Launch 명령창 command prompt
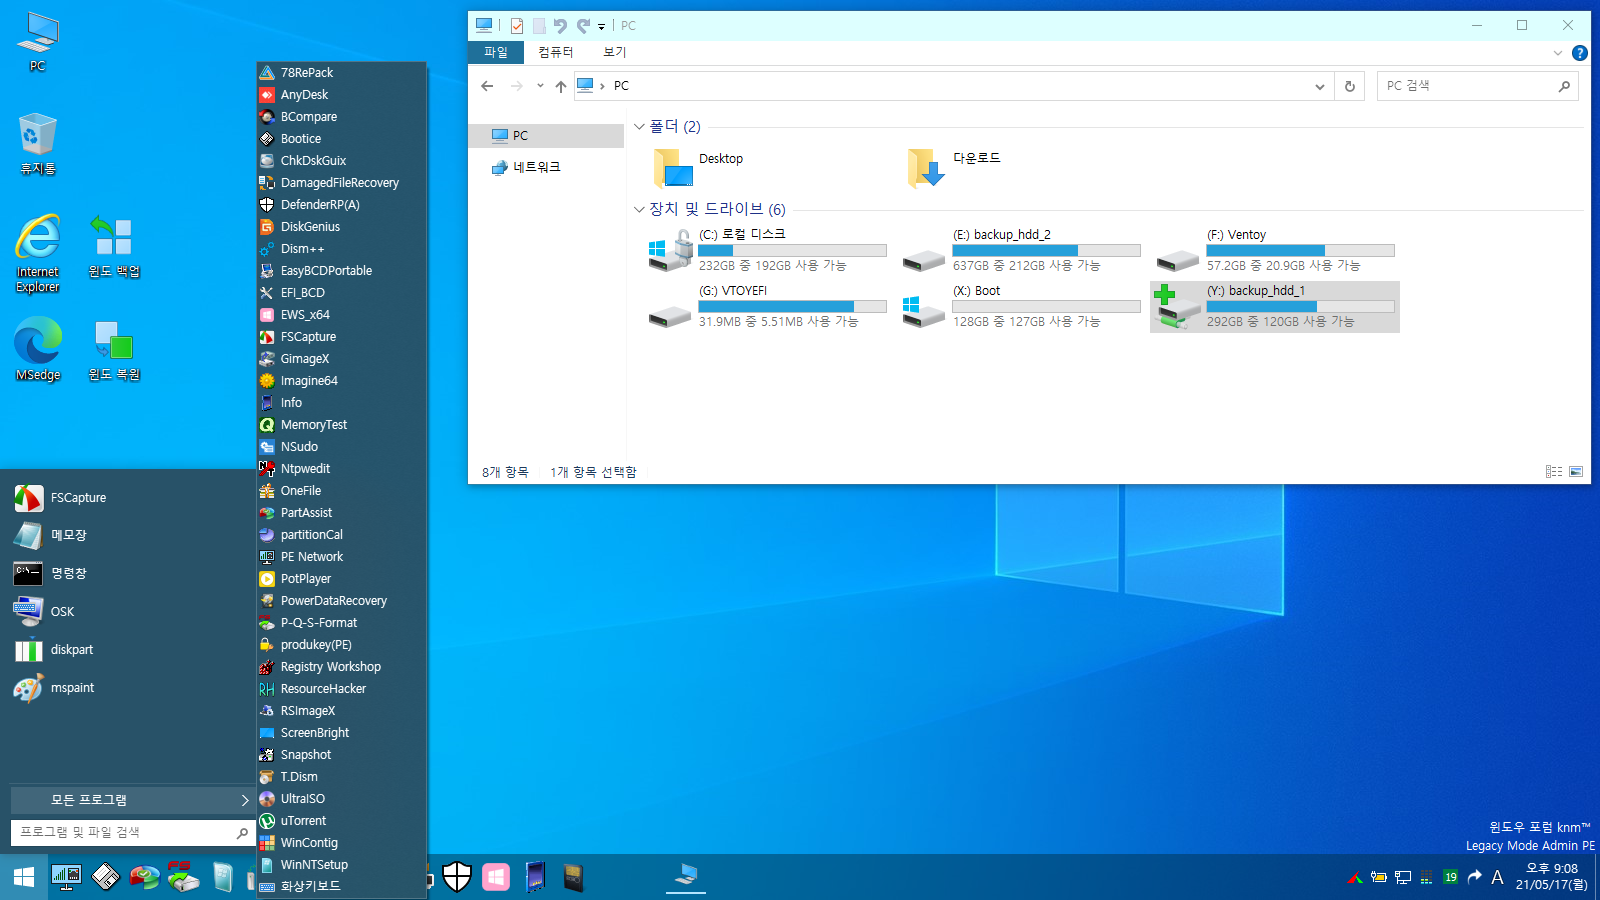The width and height of the screenshot is (1600, 900). [x=130, y=574]
